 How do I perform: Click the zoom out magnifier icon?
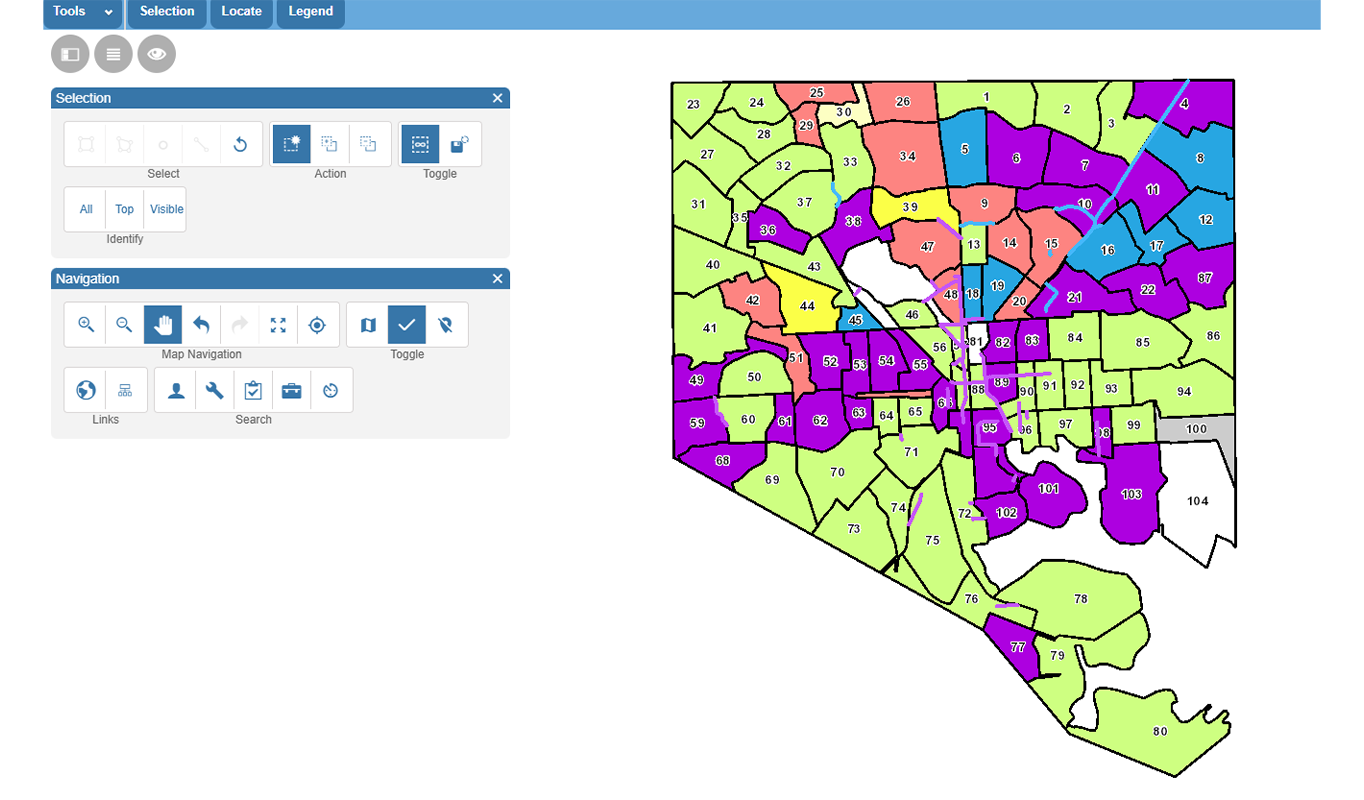coord(124,325)
